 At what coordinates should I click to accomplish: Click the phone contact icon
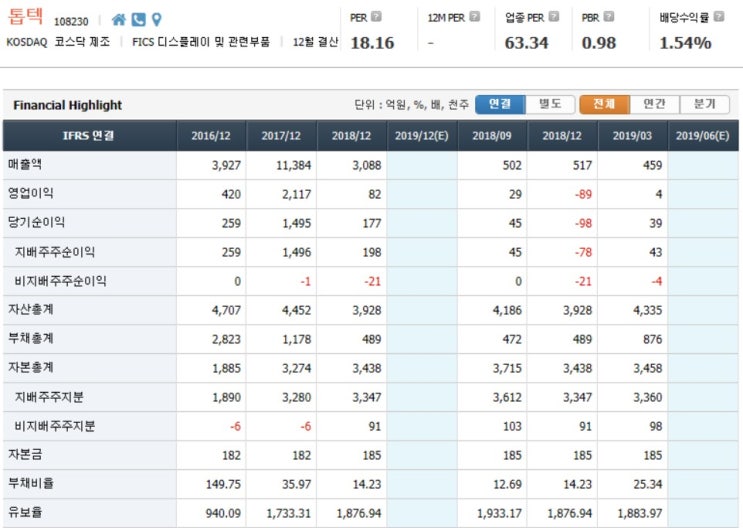coord(138,19)
